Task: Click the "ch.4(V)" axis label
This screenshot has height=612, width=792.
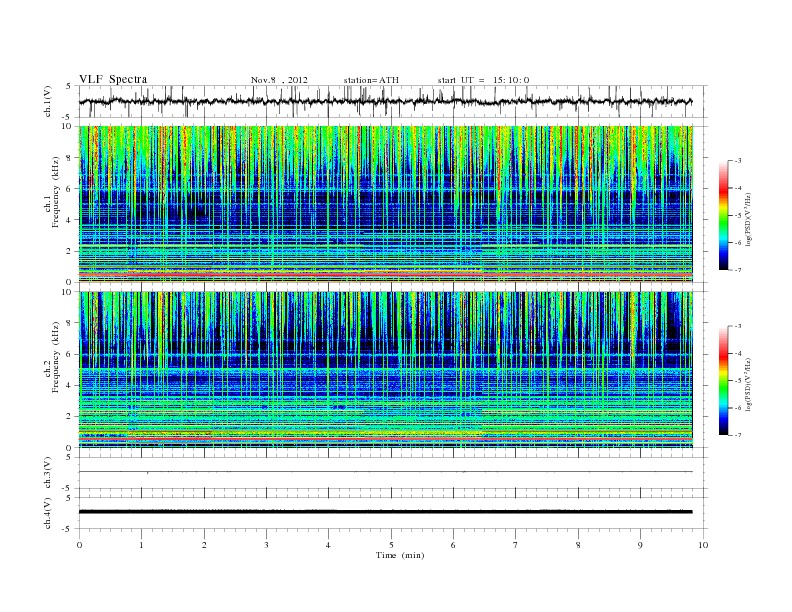Action: pos(48,513)
